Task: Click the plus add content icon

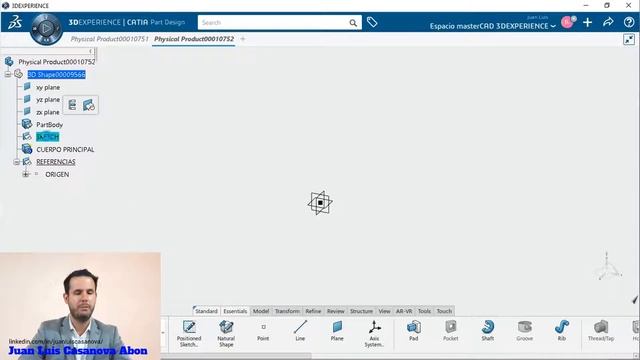Action: pyautogui.click(x=587, y=22)
